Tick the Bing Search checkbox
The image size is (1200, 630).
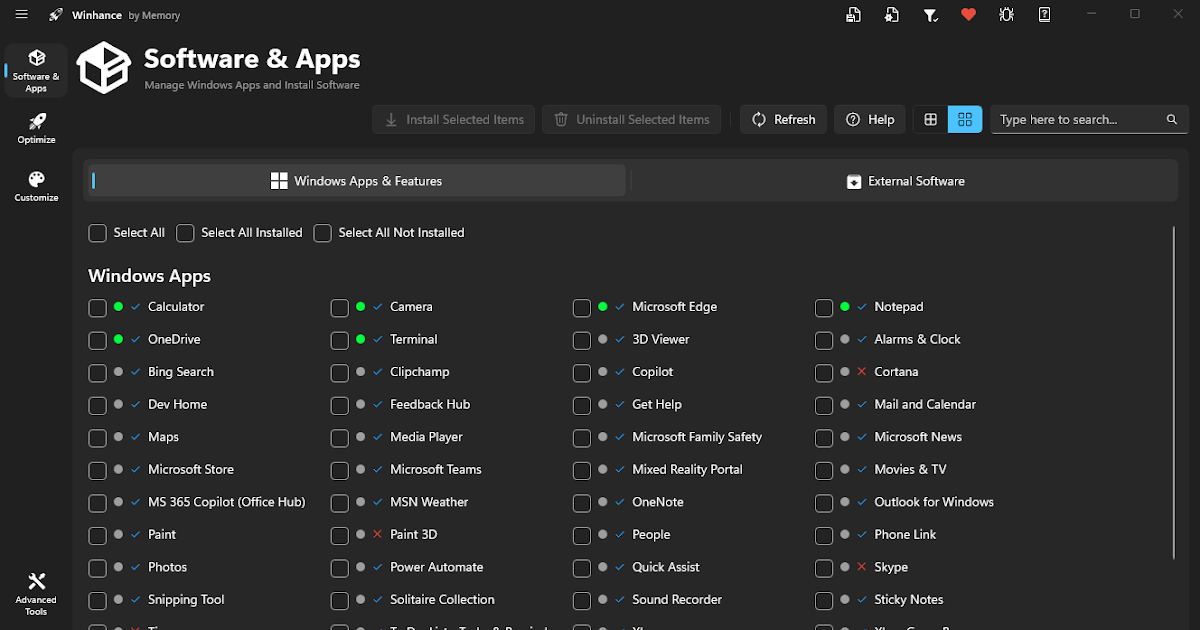[x=97, y=373]
